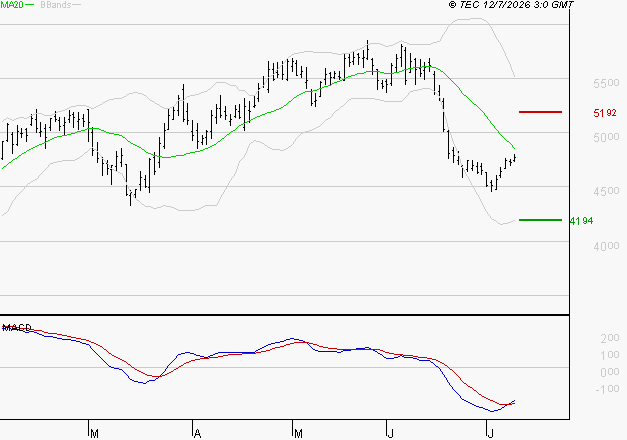627x440 pixels.
Task: Click the first J month marker
Action: (x=391, y=434)
